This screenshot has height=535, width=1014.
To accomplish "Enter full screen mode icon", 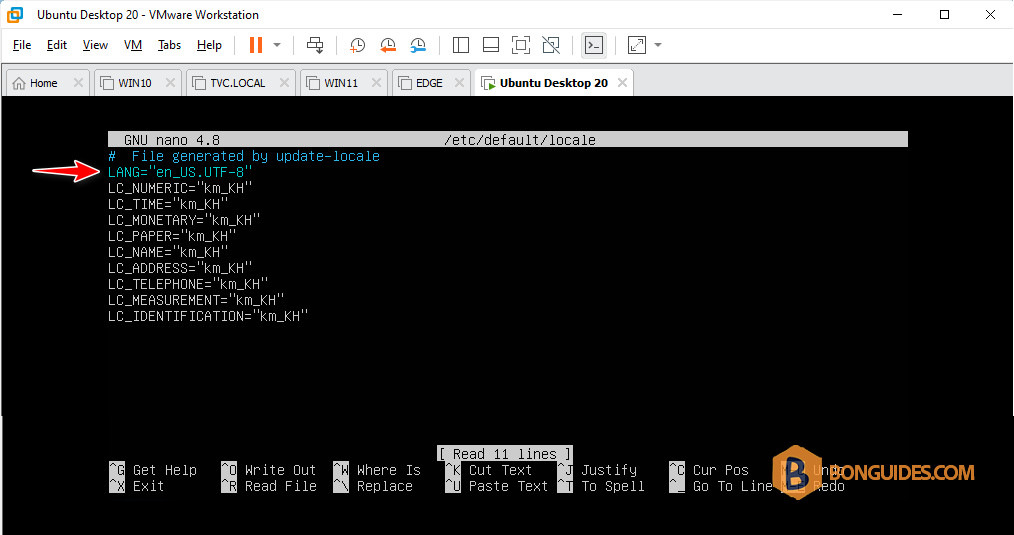I will click(x=521, y=45).
